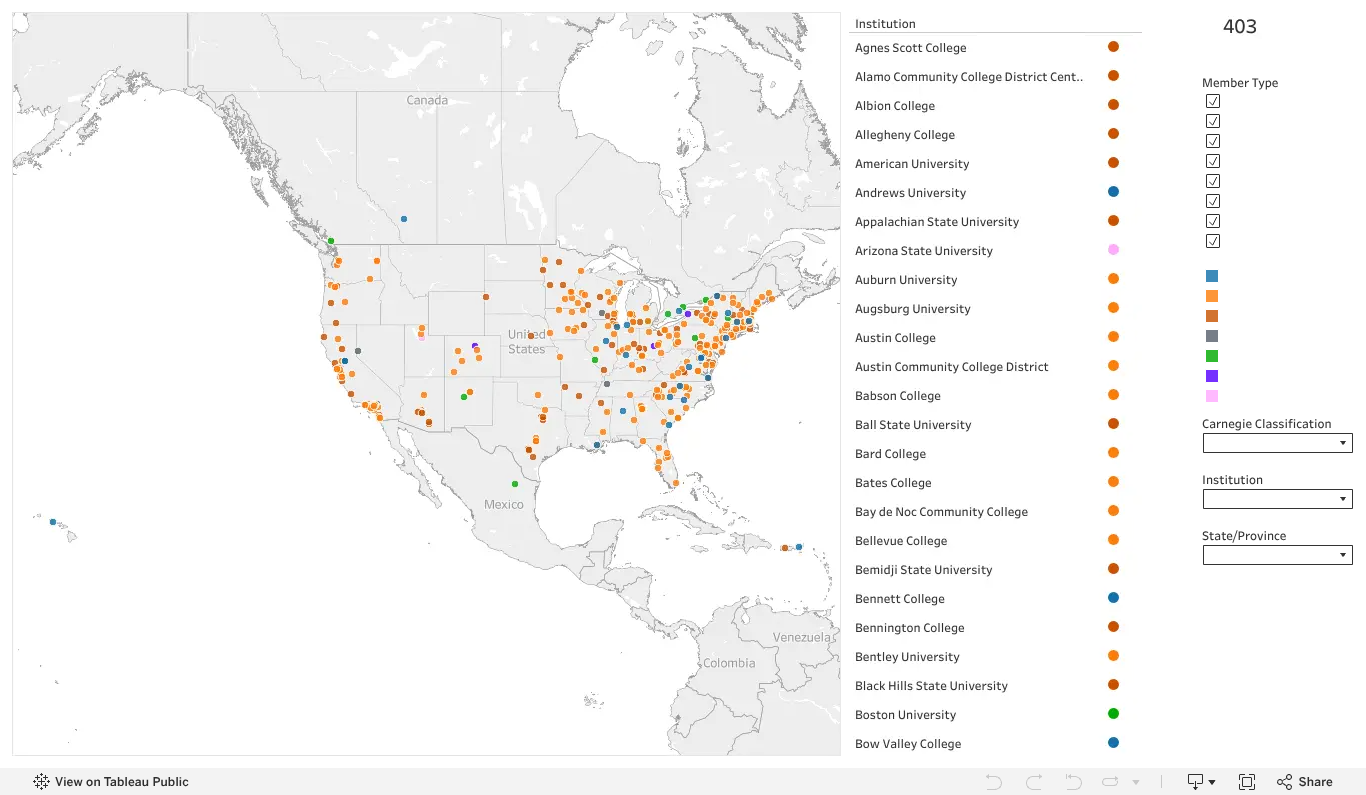This screenshot has height=795, width=1366.
Task: Click the Revert icon in the bottom toolbar
Action: [x=1073, y=782]
